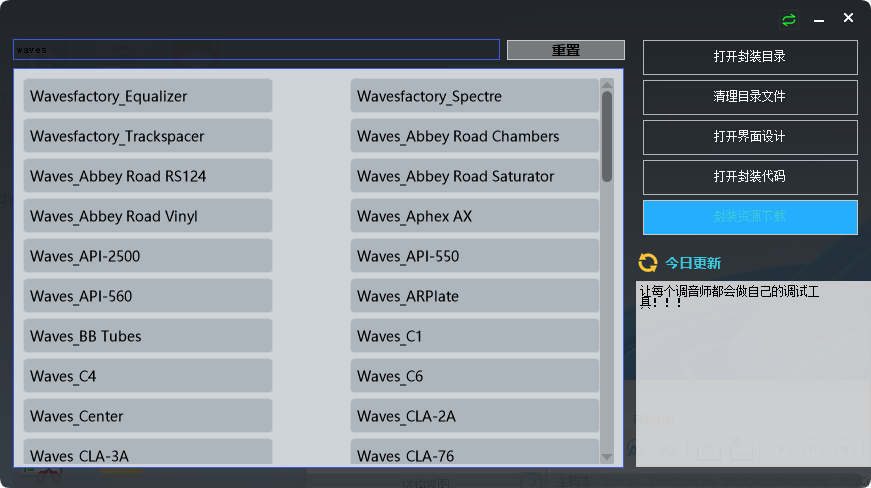Select Waves_Abbey Road RS124
This screenshot has height=488, width=871.
[148, 176]
